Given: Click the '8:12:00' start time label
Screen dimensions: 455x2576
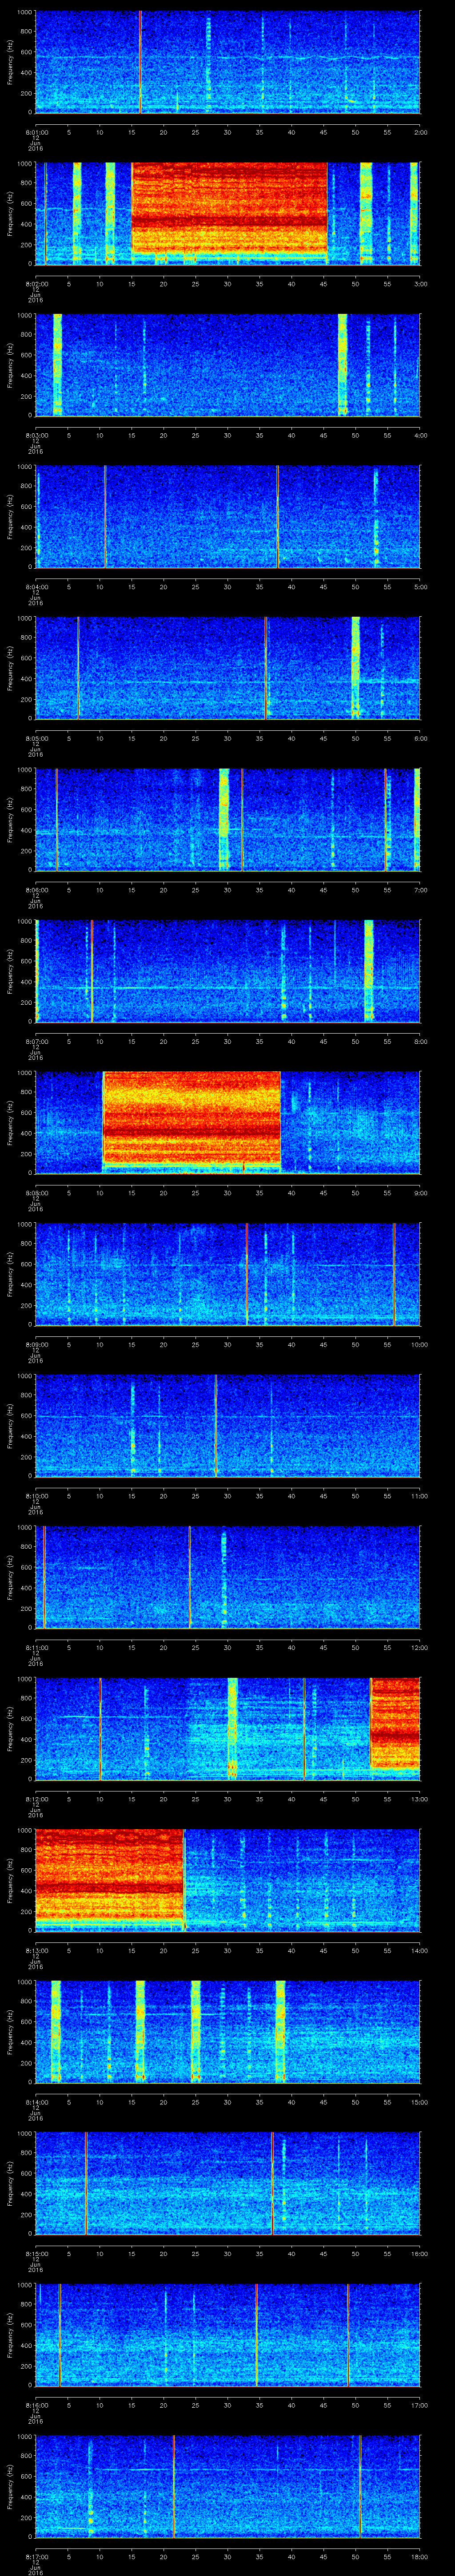Looking at the screenshot, I should tap(36, 1799).
